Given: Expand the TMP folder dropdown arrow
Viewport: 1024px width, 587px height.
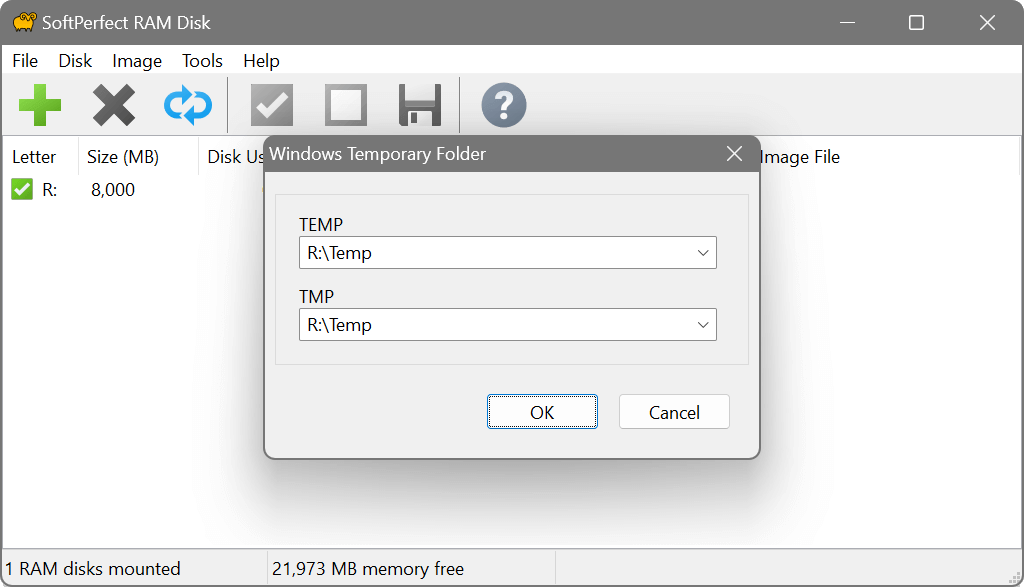Looking at the screenshot, I should click(703, 325).
